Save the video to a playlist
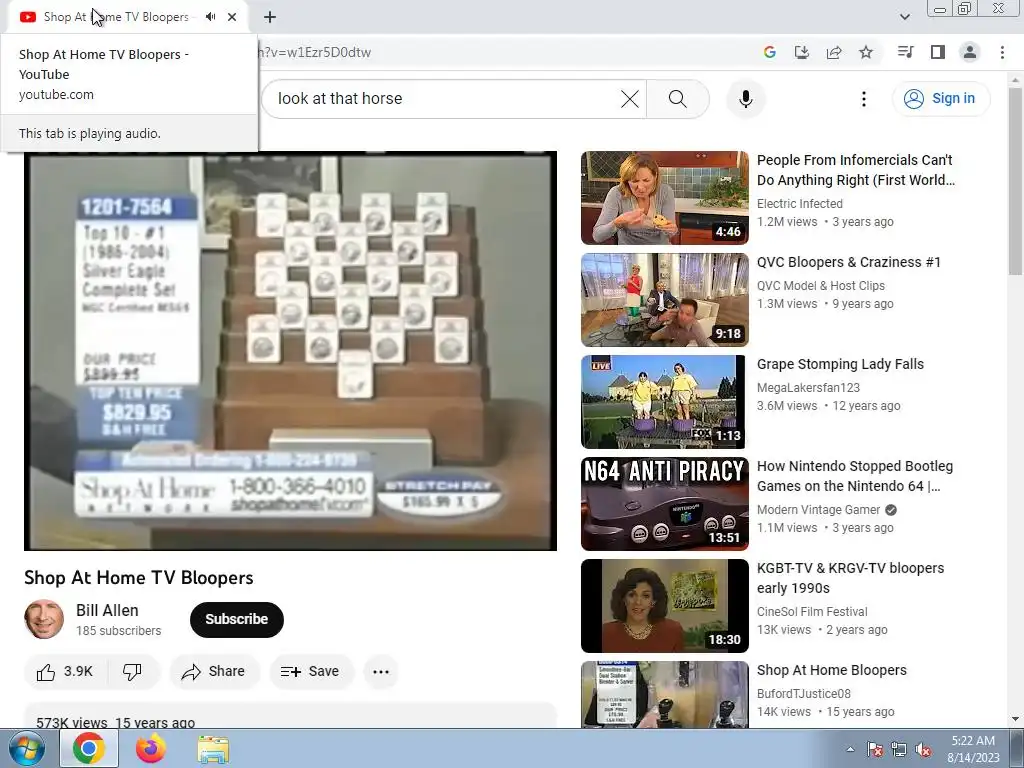This screenshot has height=768, width=1024. [311, 671]
